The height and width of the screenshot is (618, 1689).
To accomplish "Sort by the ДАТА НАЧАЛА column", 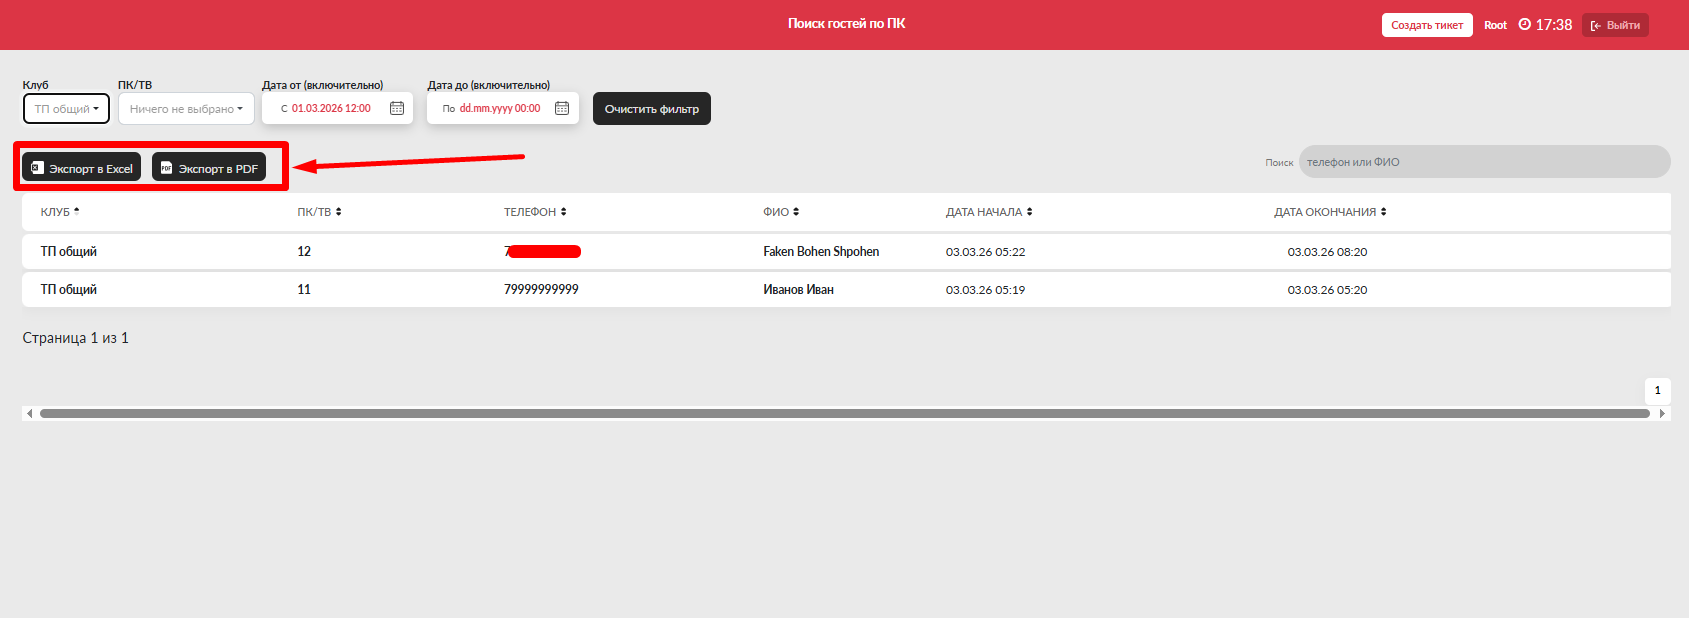I will (x=989, y=212).
